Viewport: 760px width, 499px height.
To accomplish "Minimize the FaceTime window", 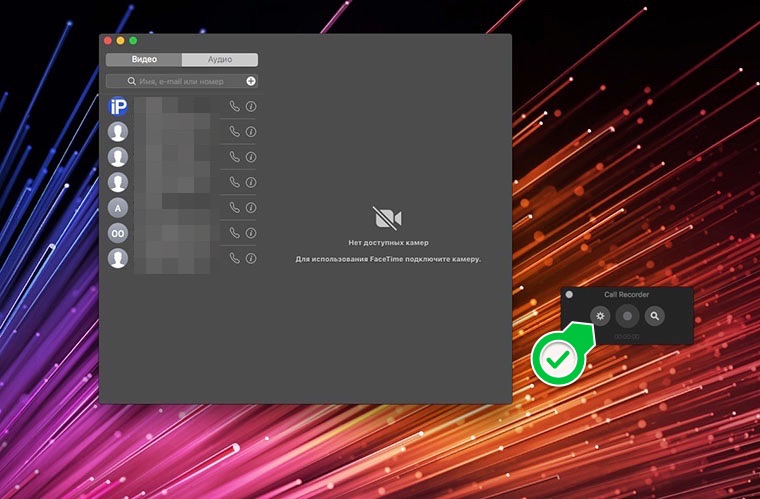I will (x=121, y=41).
